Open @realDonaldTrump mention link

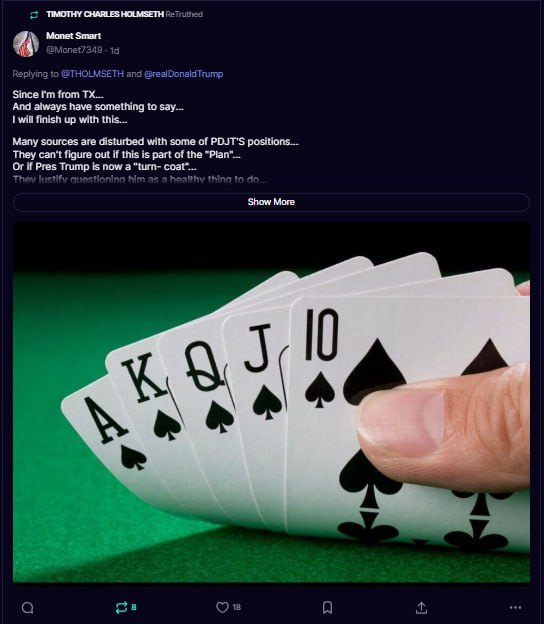(x=183, y=74)
